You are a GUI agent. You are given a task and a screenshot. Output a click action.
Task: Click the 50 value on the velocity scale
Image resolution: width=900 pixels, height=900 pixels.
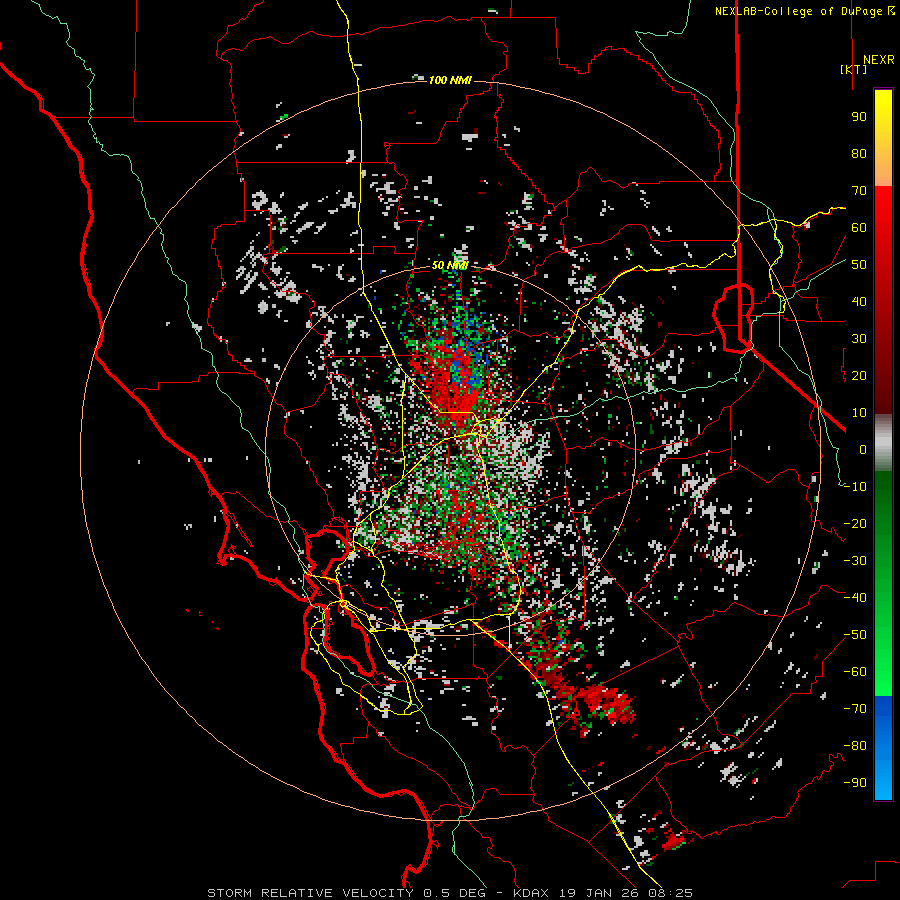point(859,265)
